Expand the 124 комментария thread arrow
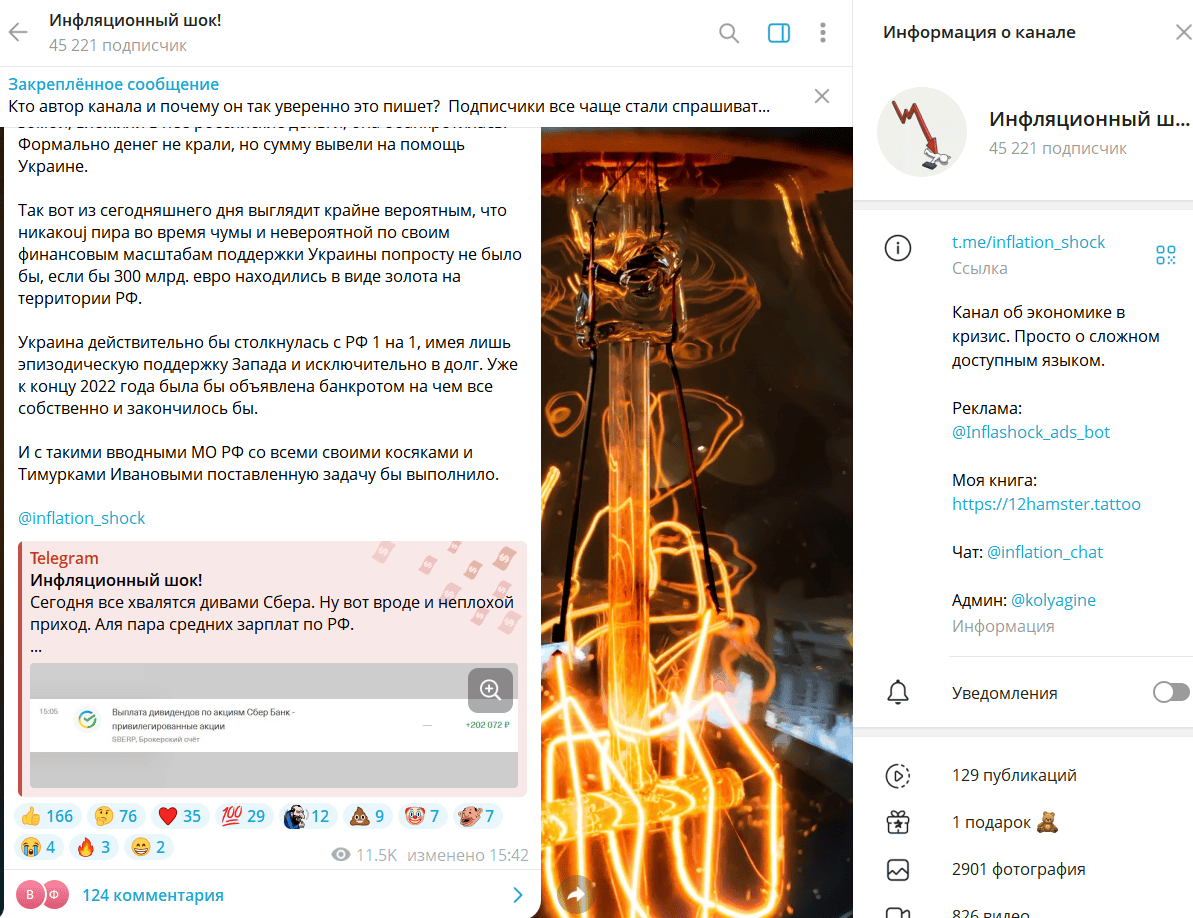The width and height of the screenshot is (1193, 918). pos(517,895)
